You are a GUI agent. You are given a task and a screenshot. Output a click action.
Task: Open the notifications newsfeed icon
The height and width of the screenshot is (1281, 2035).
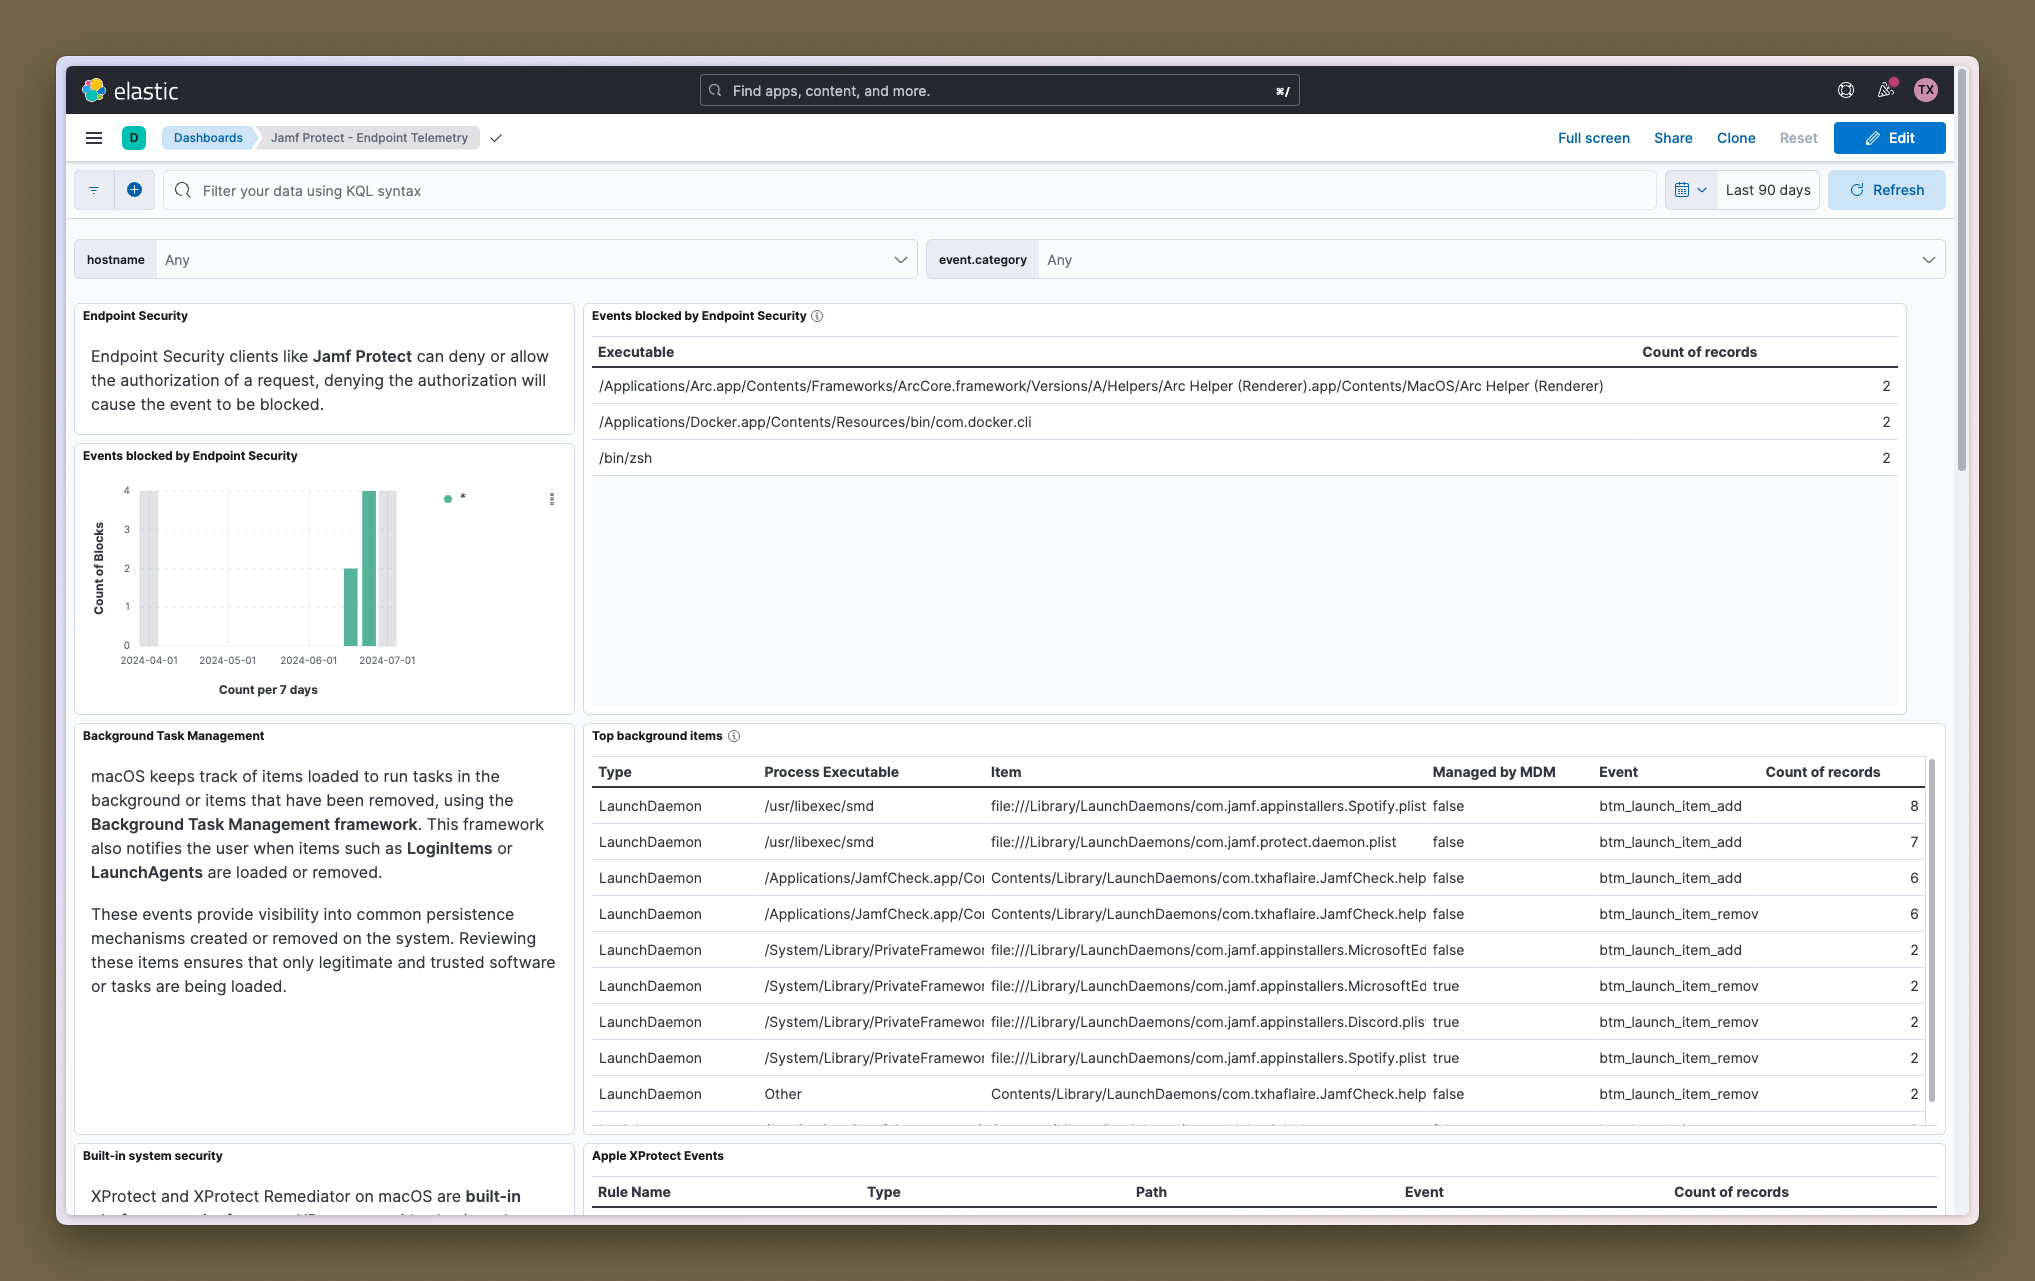tap(1886, 90)
